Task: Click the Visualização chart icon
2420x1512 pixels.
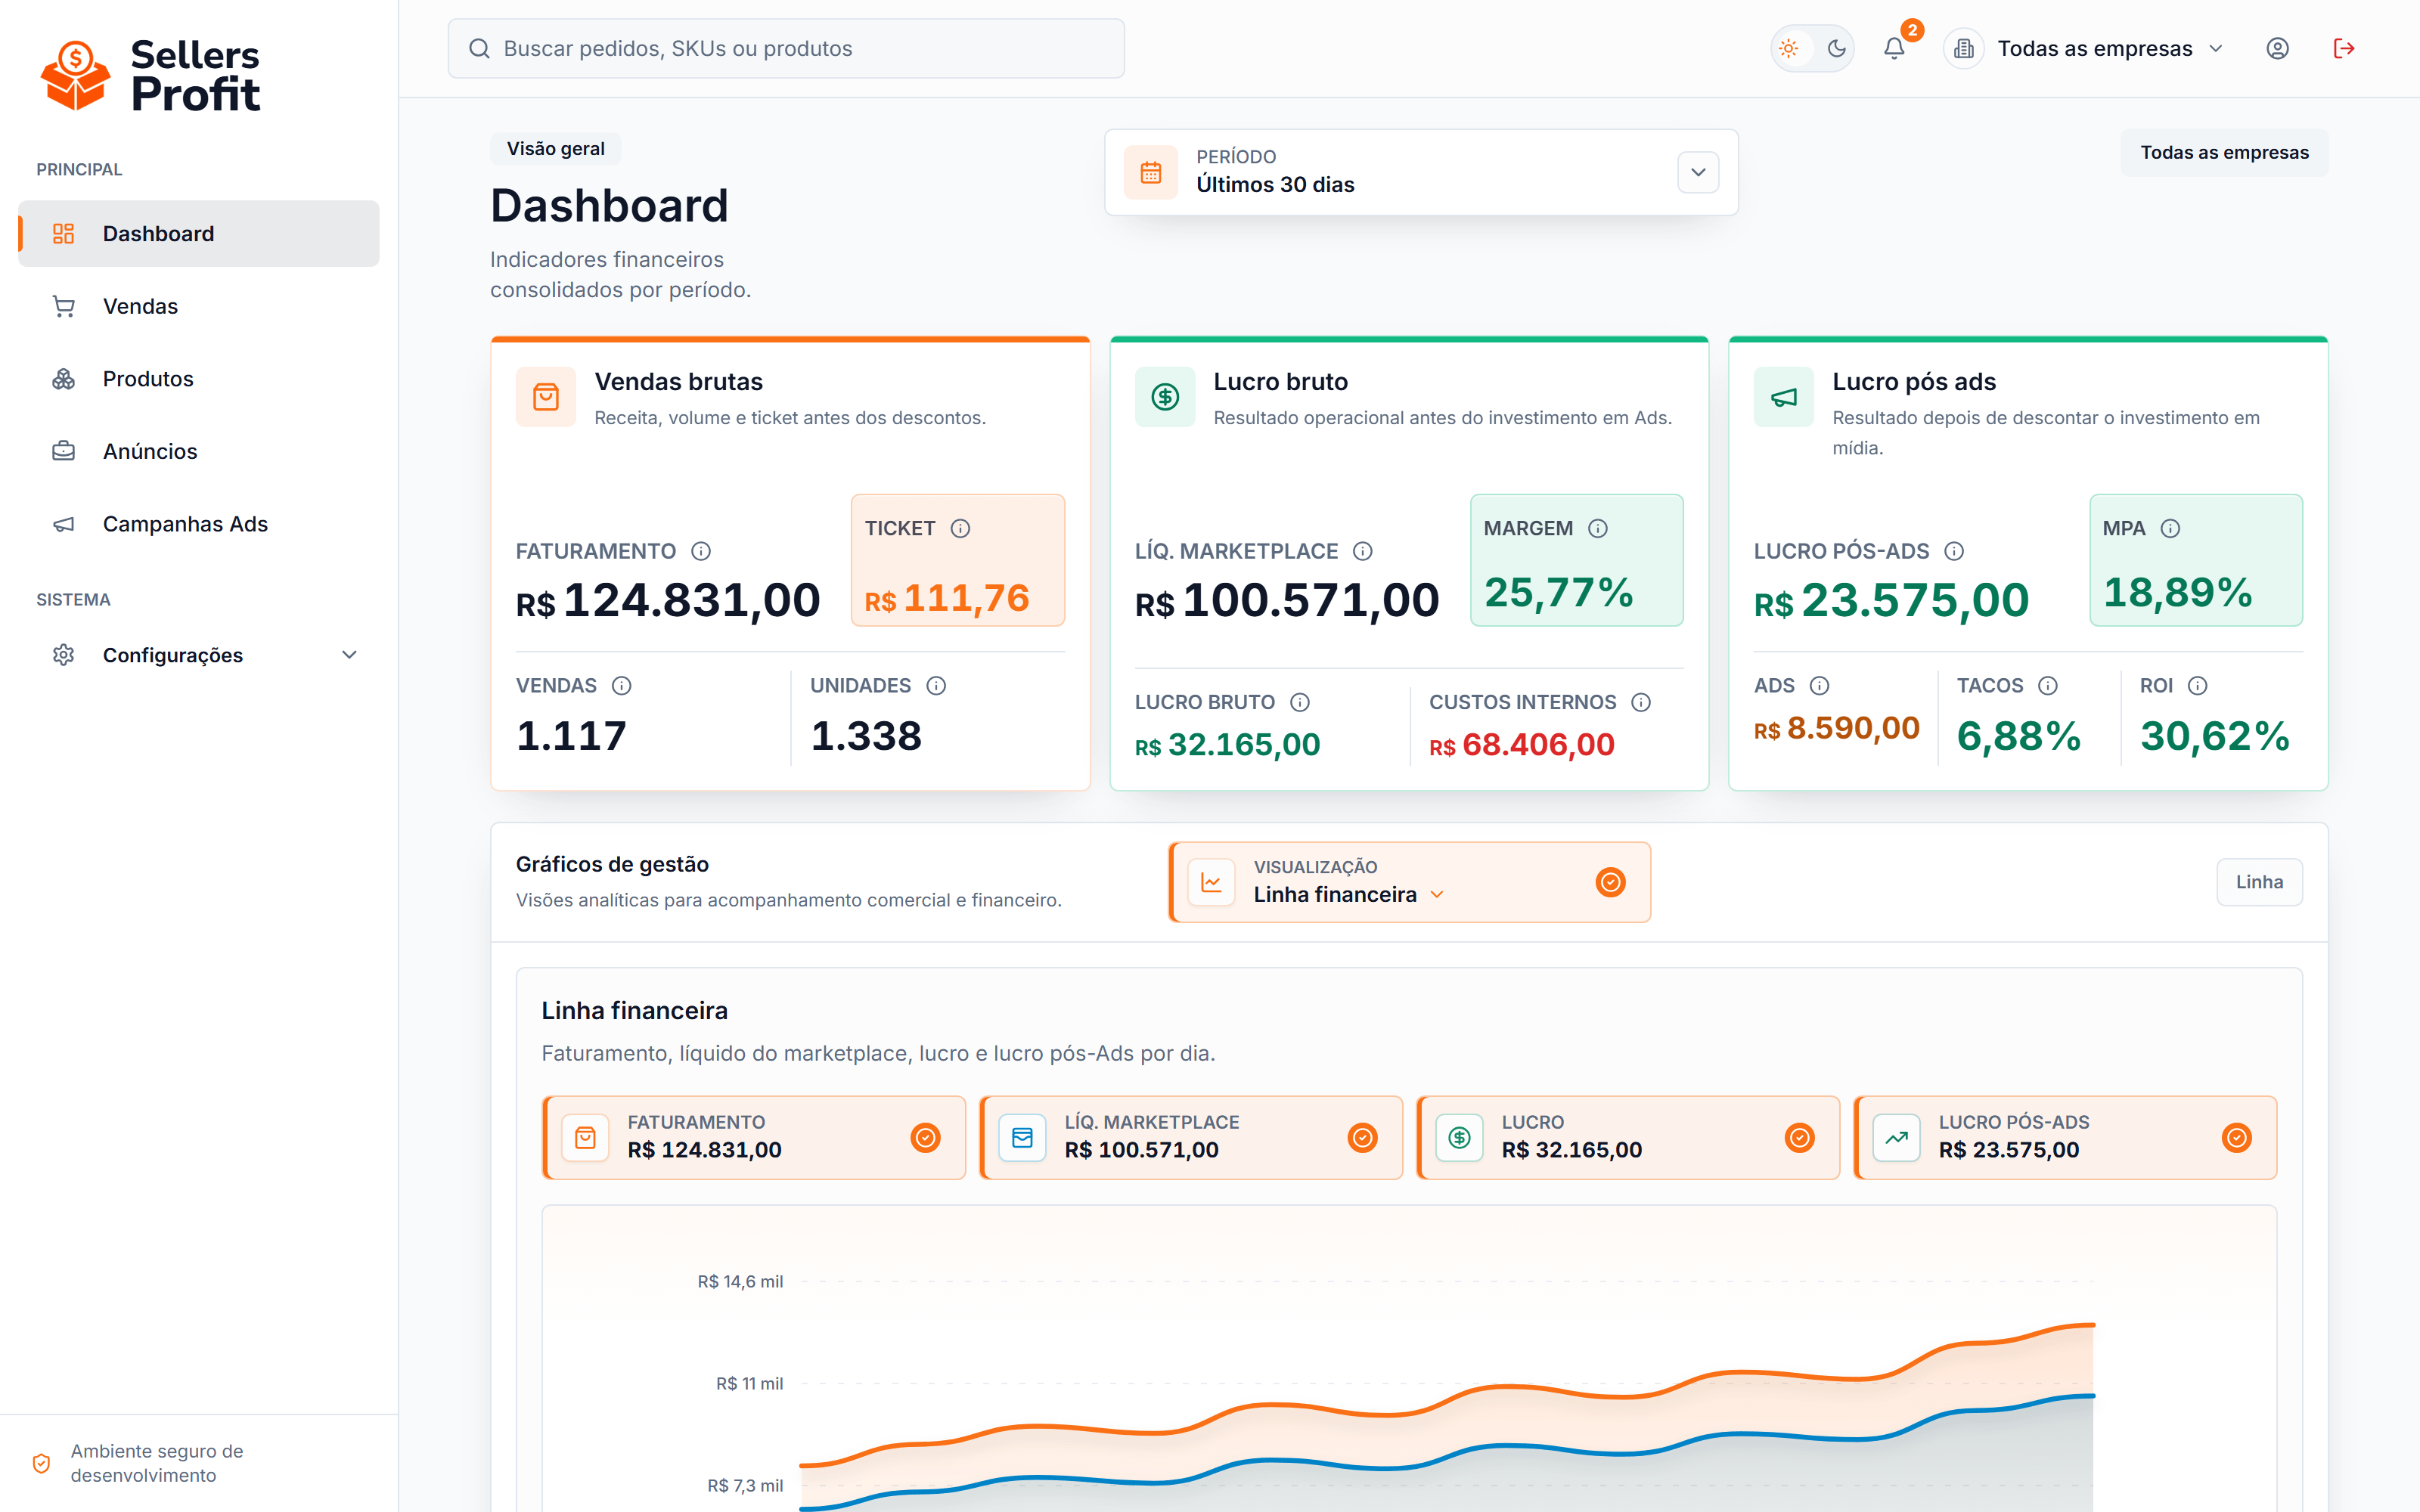Action: (x=1211, y=882)
